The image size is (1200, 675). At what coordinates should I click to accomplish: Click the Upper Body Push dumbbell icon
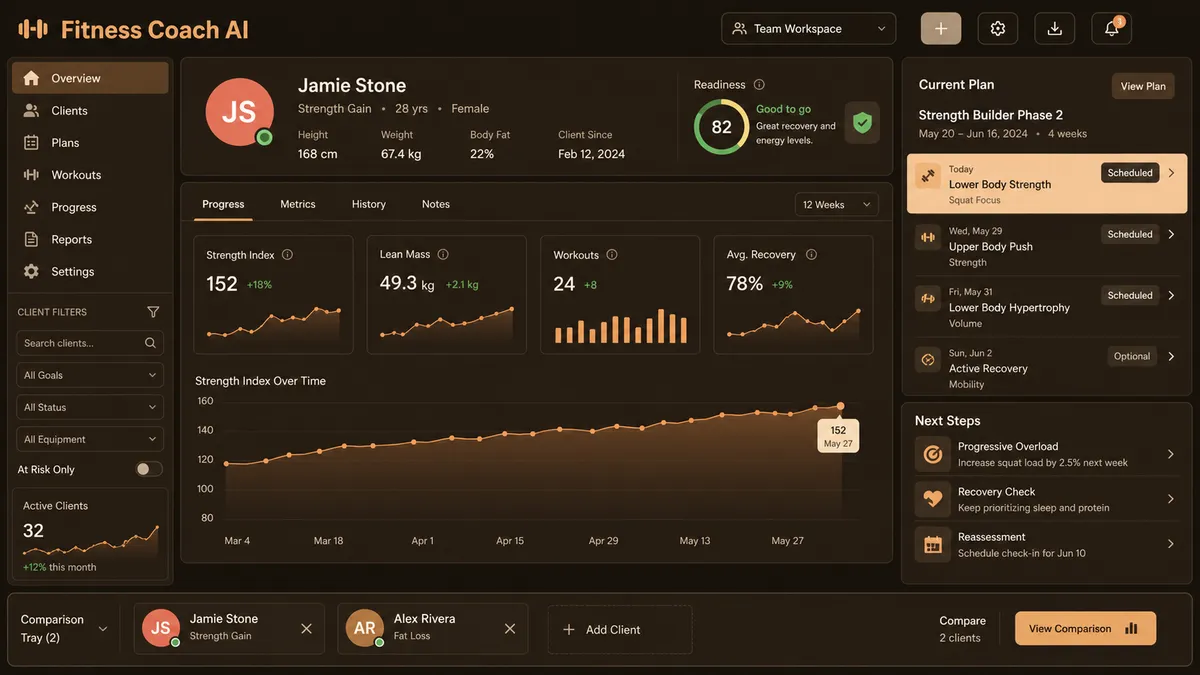(928, 238)
